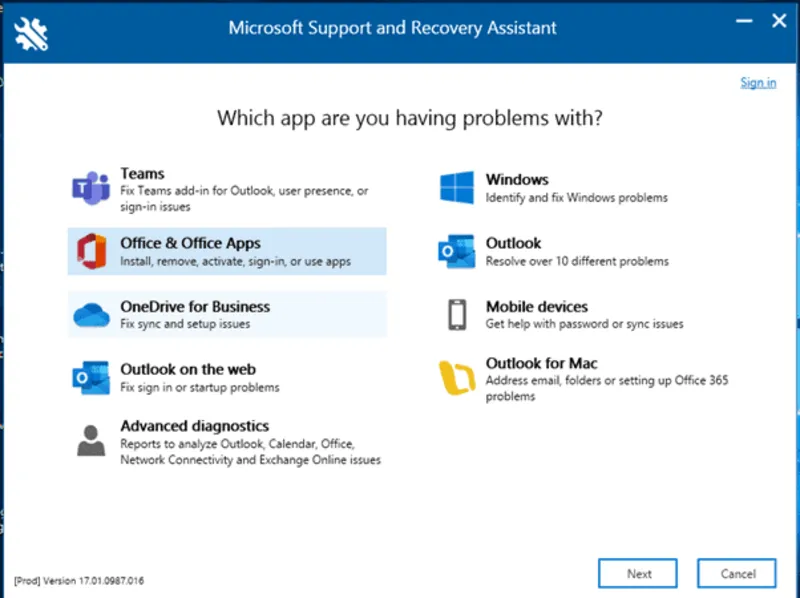Screen dimensions: 800x598
Task: Click the Windows logo icon
Action: pyautogui.click(x=456, y=188)
